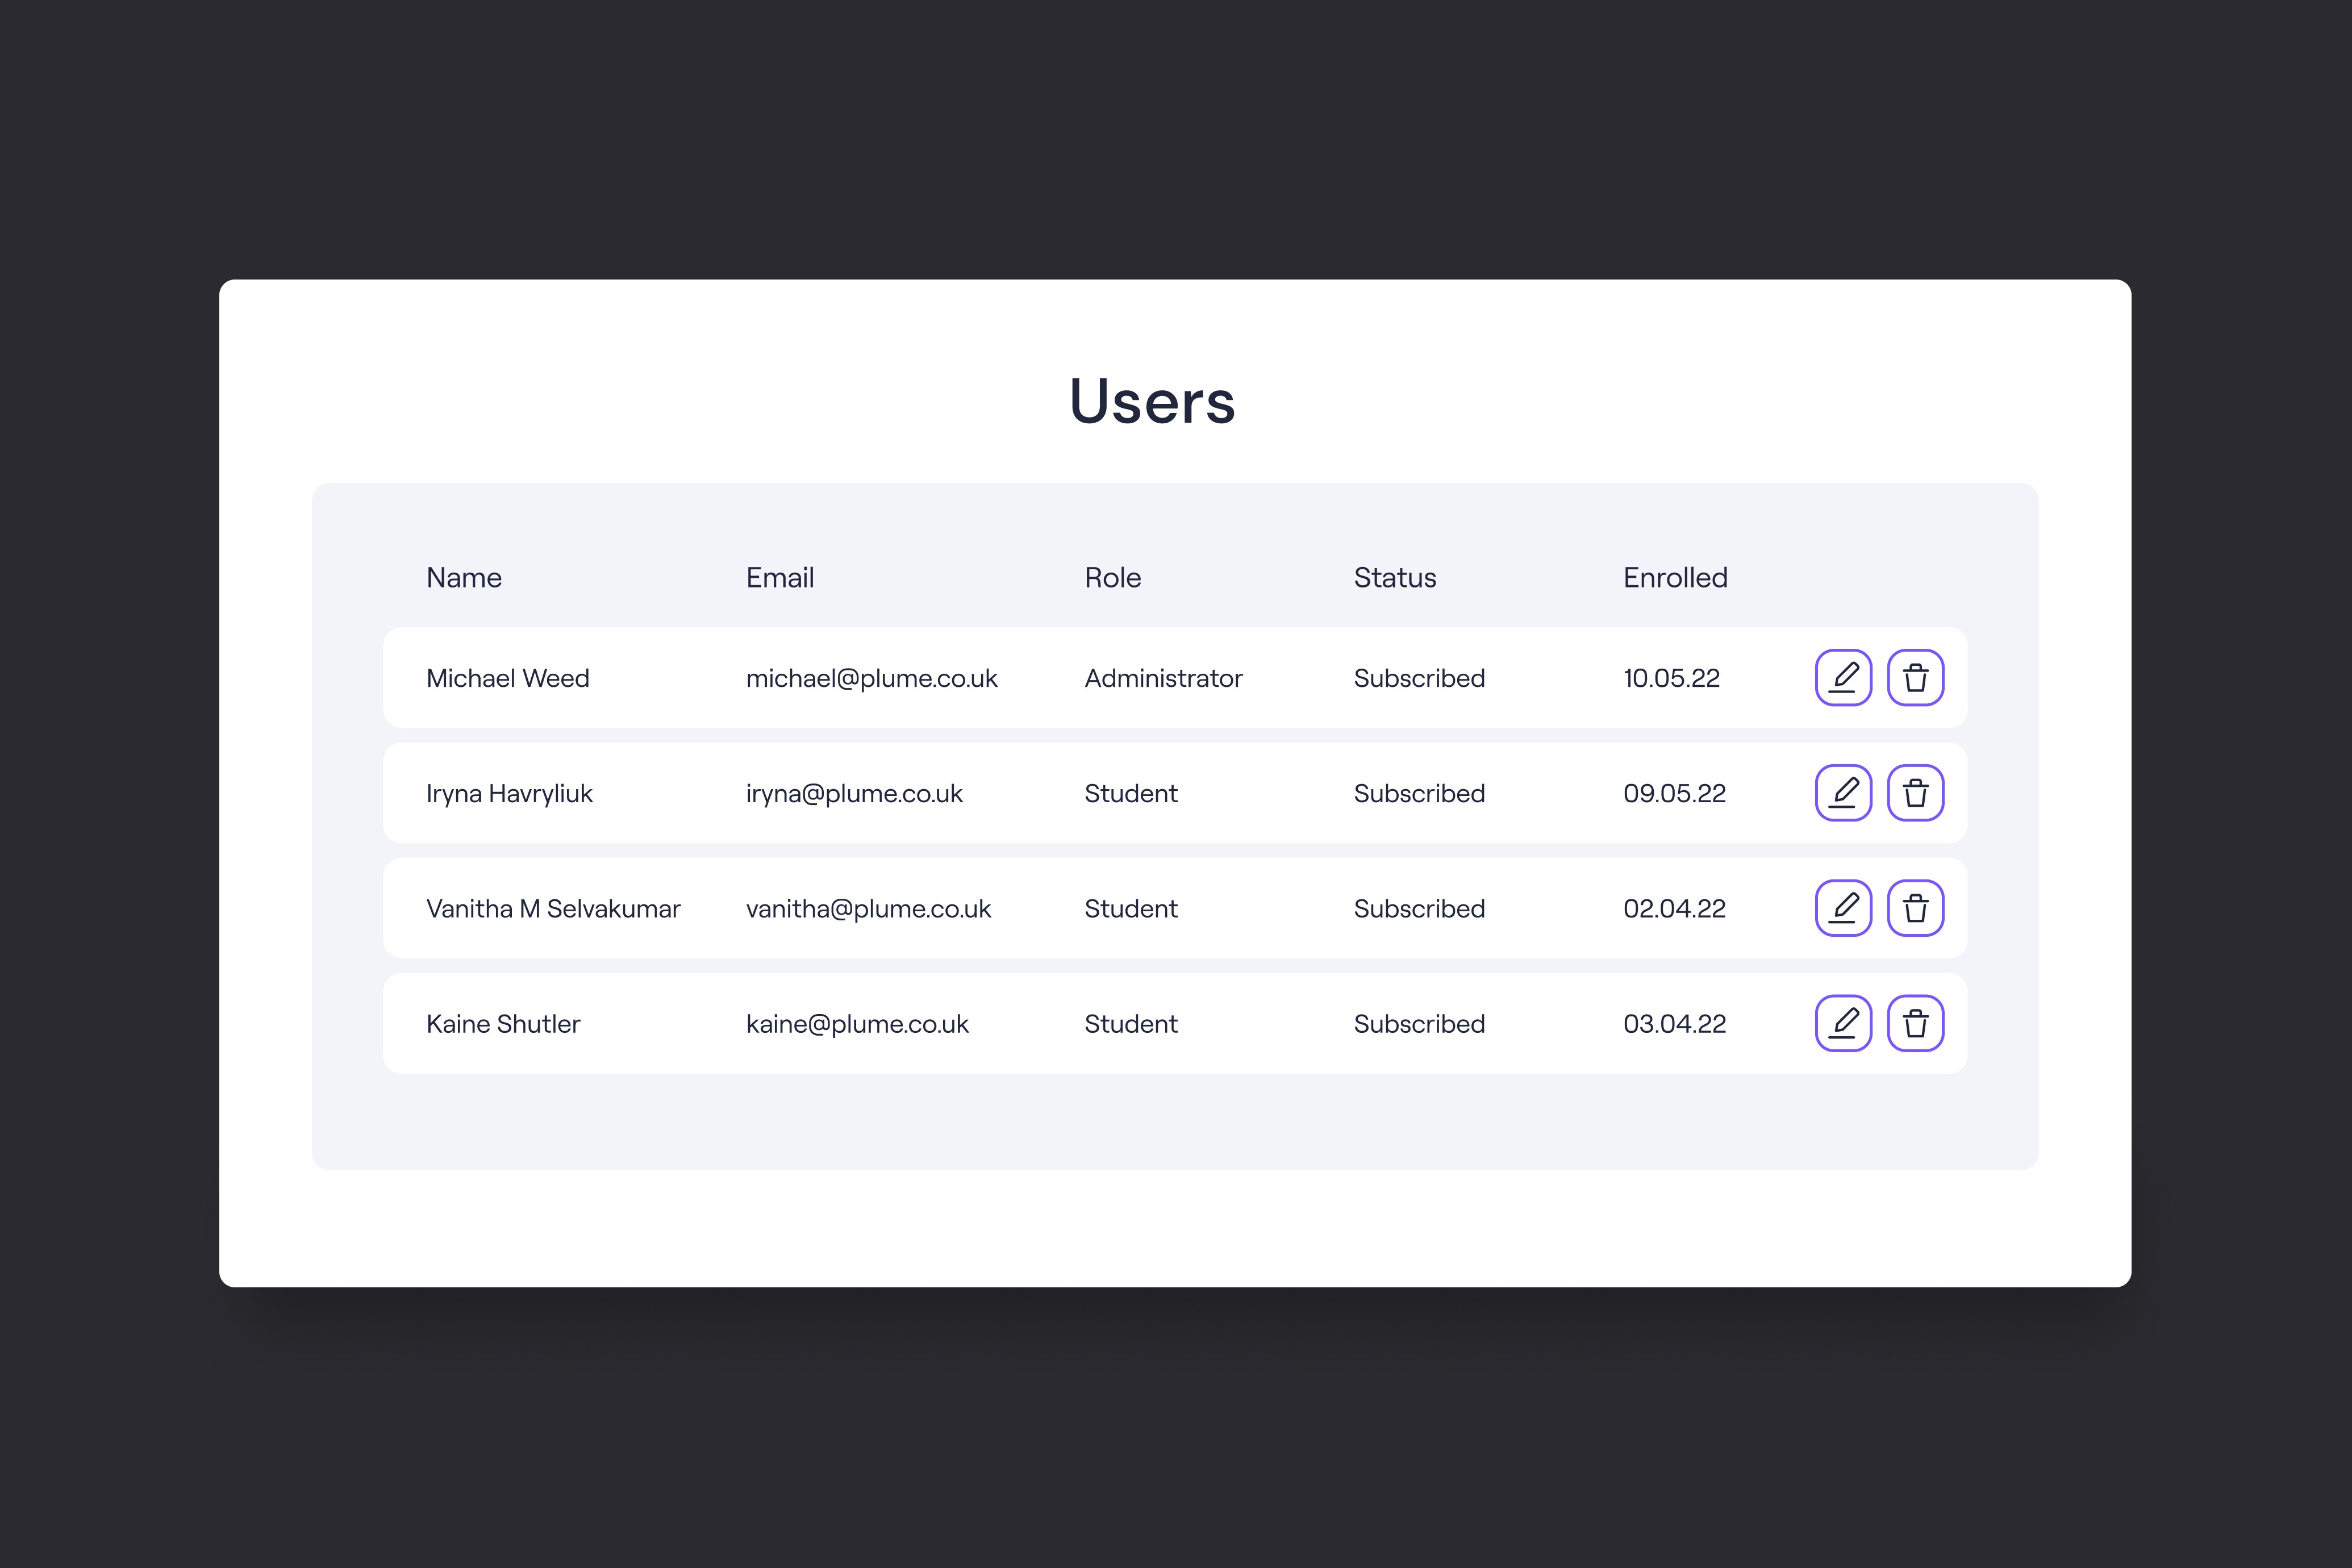Select the Kaine Shutler name cell
The height and width of the screenshot is (1568, 2352).
pyautogui.click(x=503, y=1024)
